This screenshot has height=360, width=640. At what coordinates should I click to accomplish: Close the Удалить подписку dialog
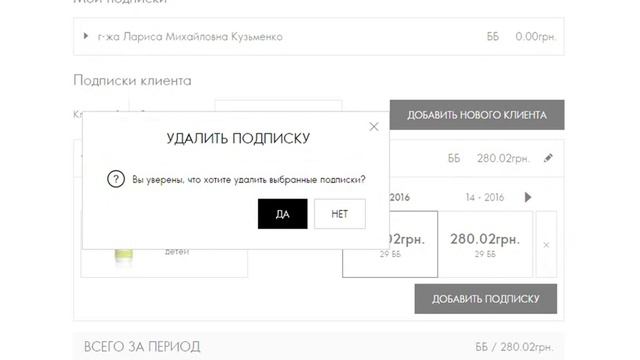click(x=374, y=127)
